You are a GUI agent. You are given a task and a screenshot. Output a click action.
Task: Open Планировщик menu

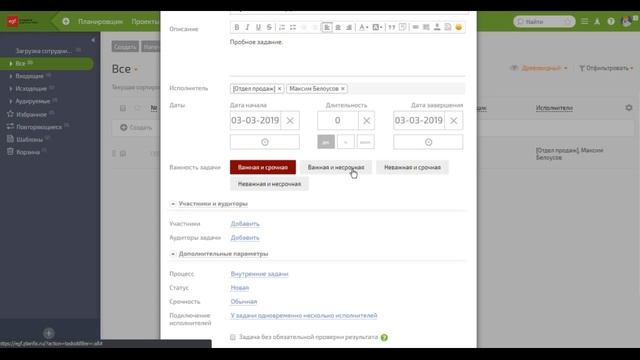(x=100, y=22)
